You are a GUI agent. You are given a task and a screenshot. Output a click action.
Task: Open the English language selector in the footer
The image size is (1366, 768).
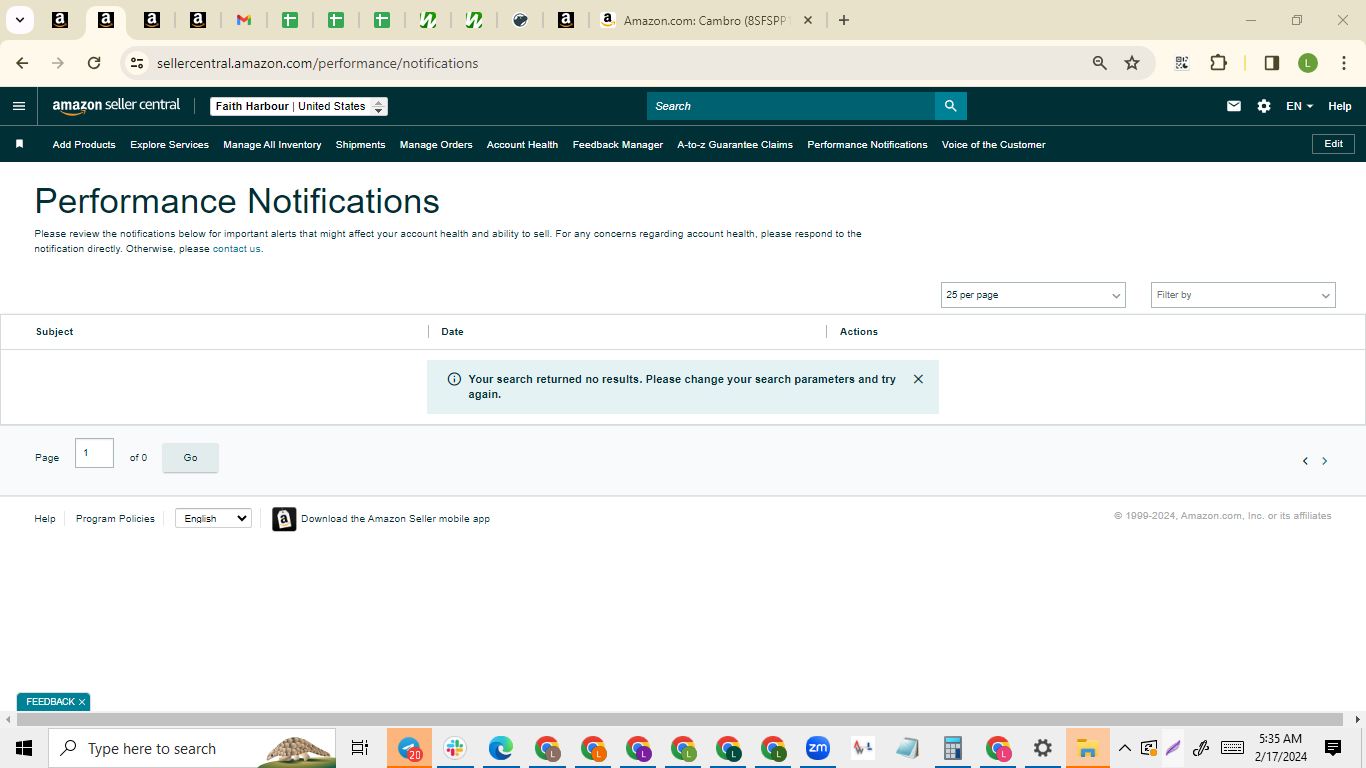213,519
